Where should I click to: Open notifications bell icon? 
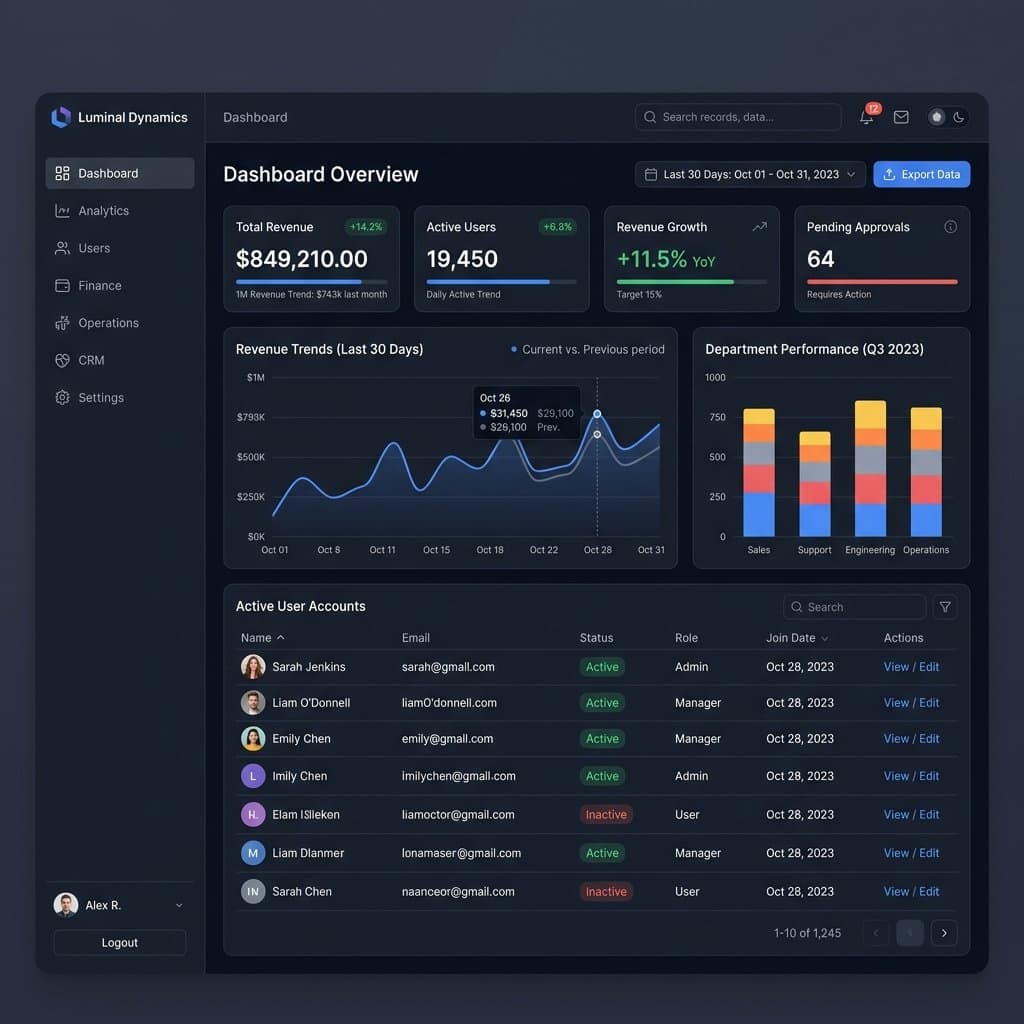867,118
